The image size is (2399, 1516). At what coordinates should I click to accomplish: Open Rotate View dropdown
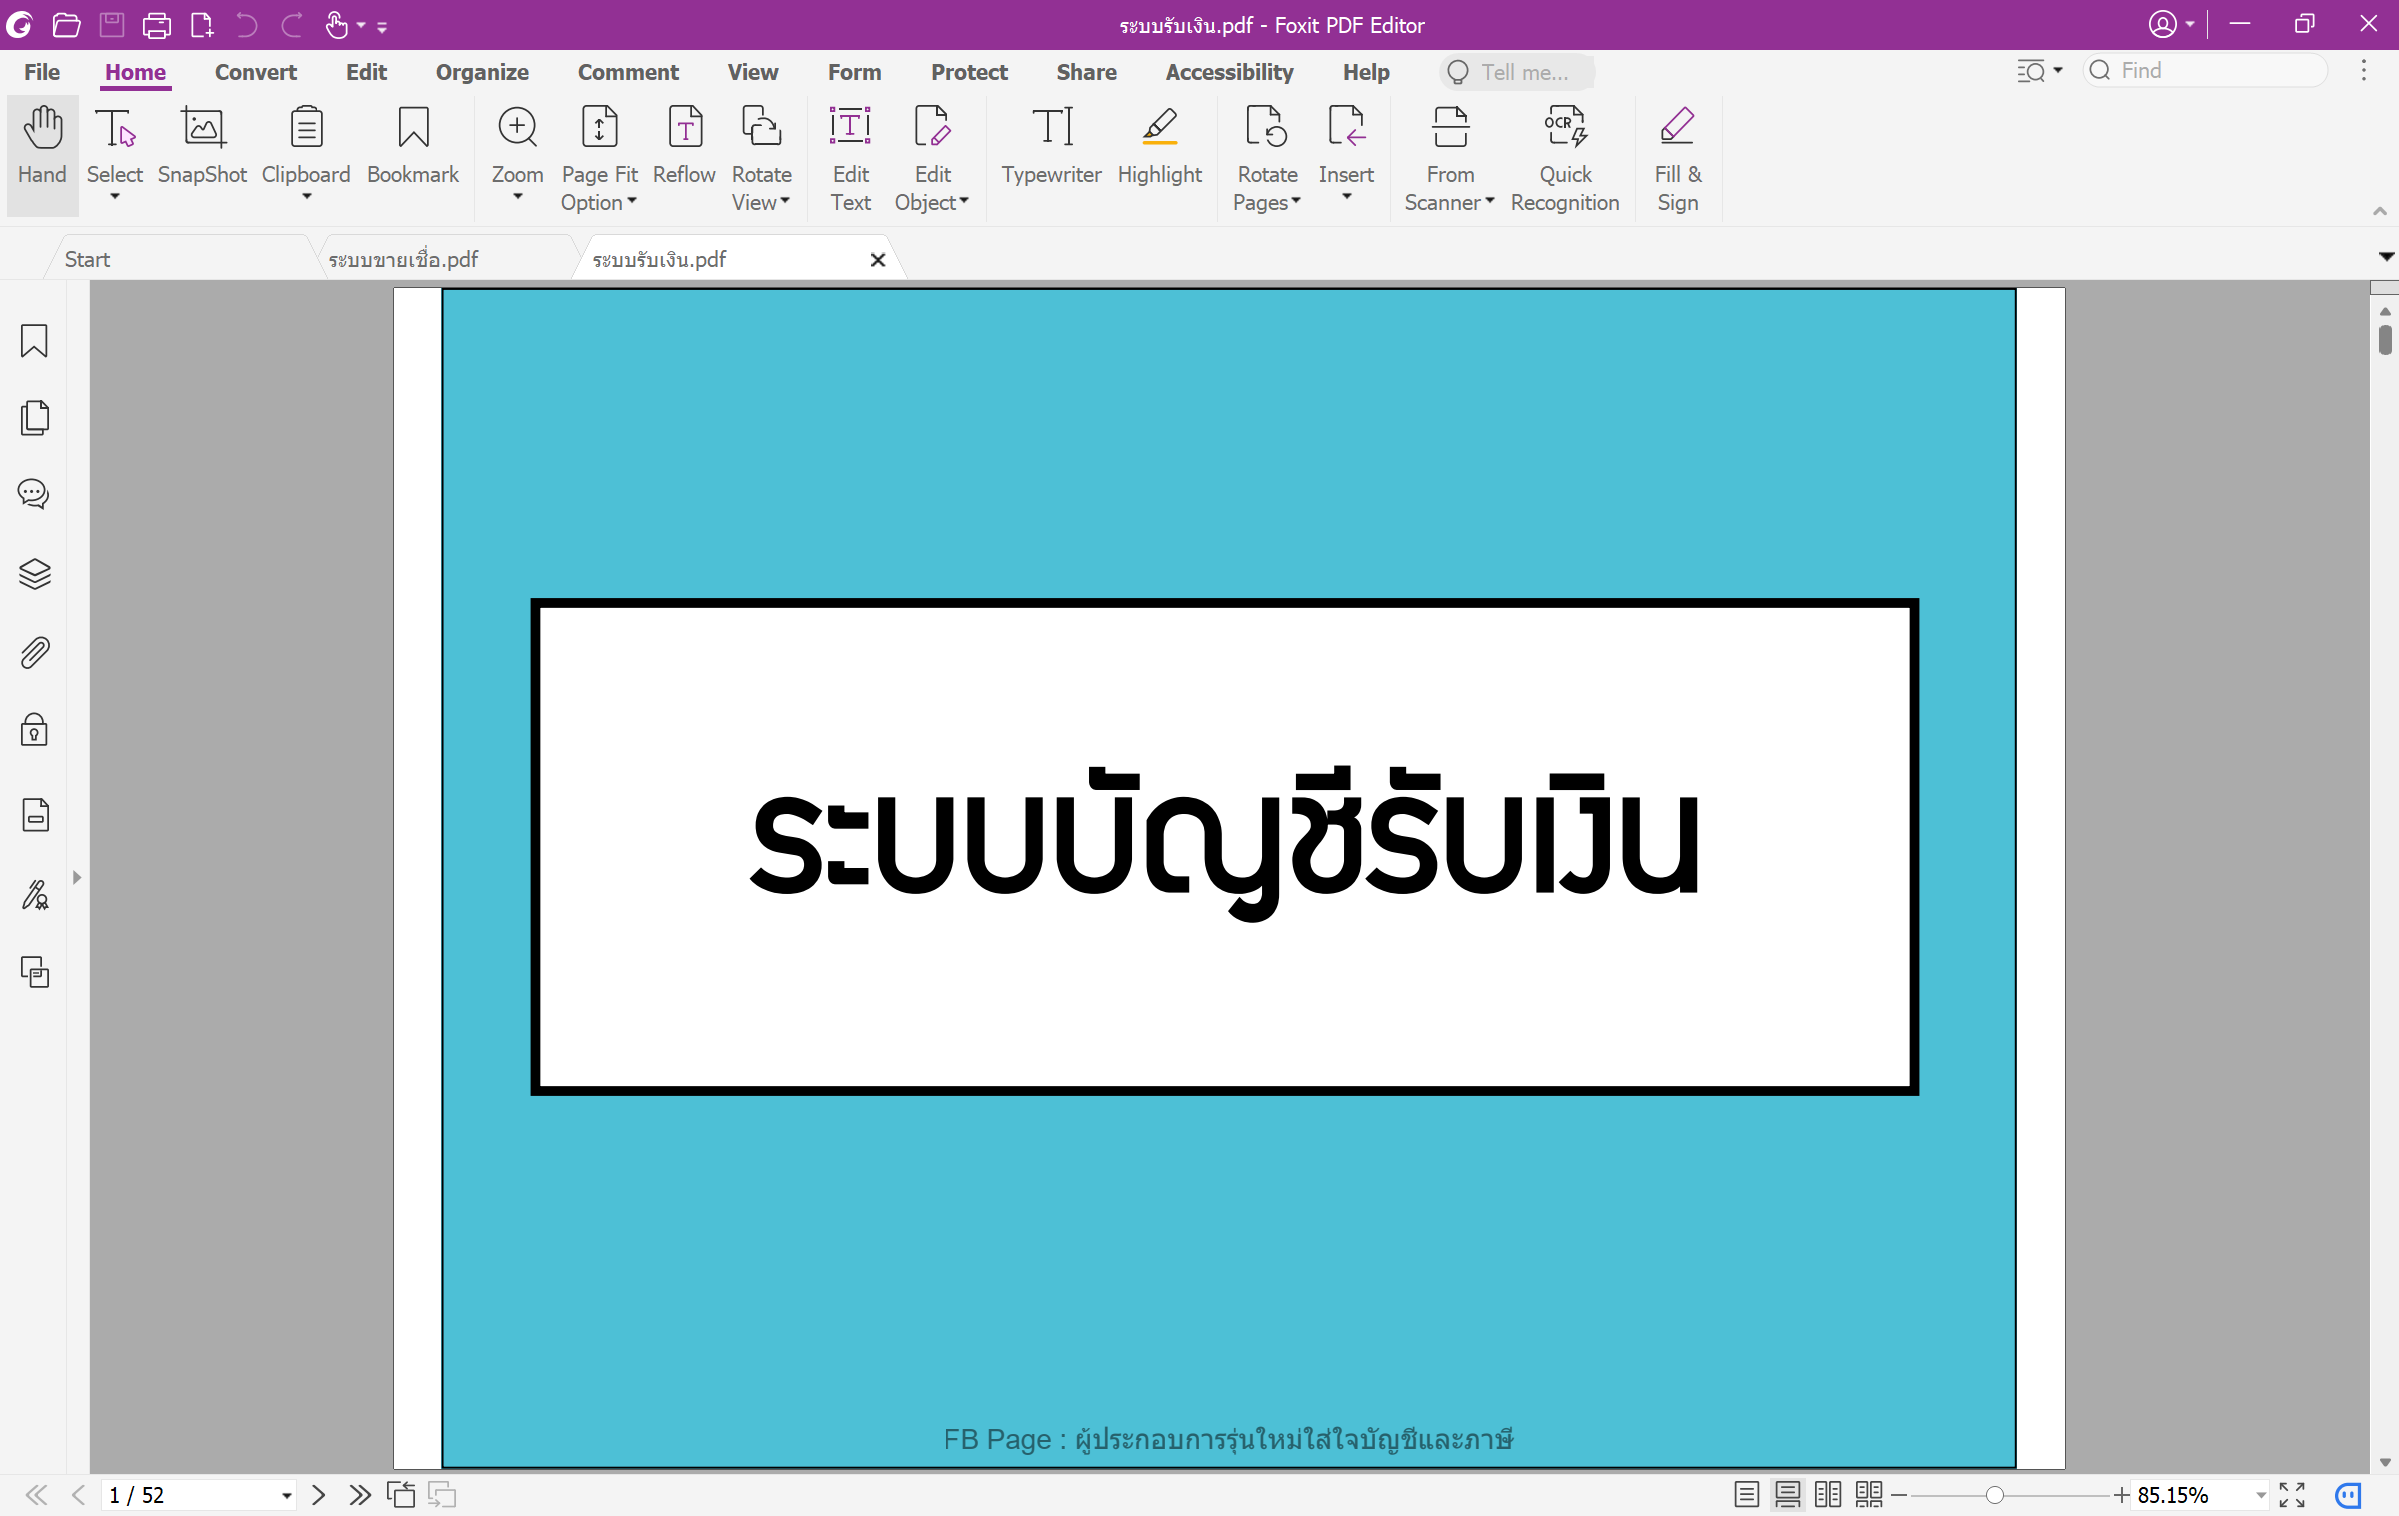tap(761, 158)
